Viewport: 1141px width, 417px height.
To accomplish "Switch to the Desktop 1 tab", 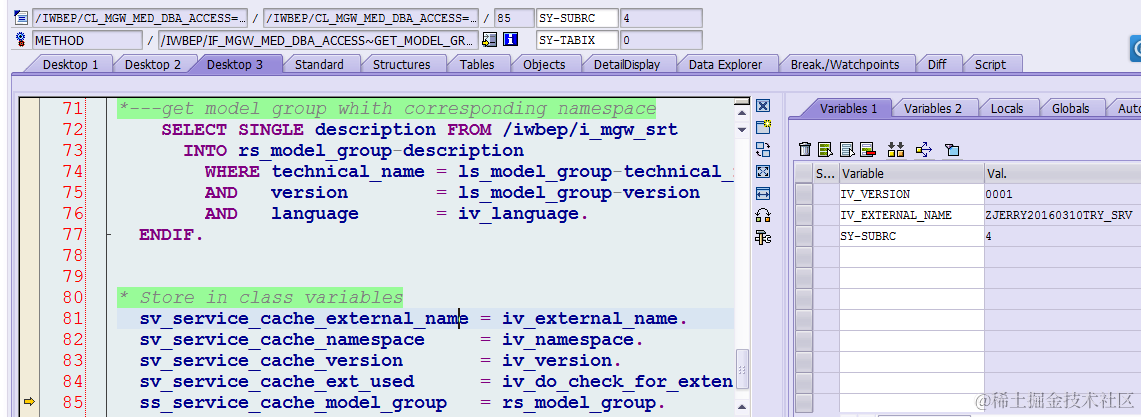I will pyautogui.click(x=71, y=64).
